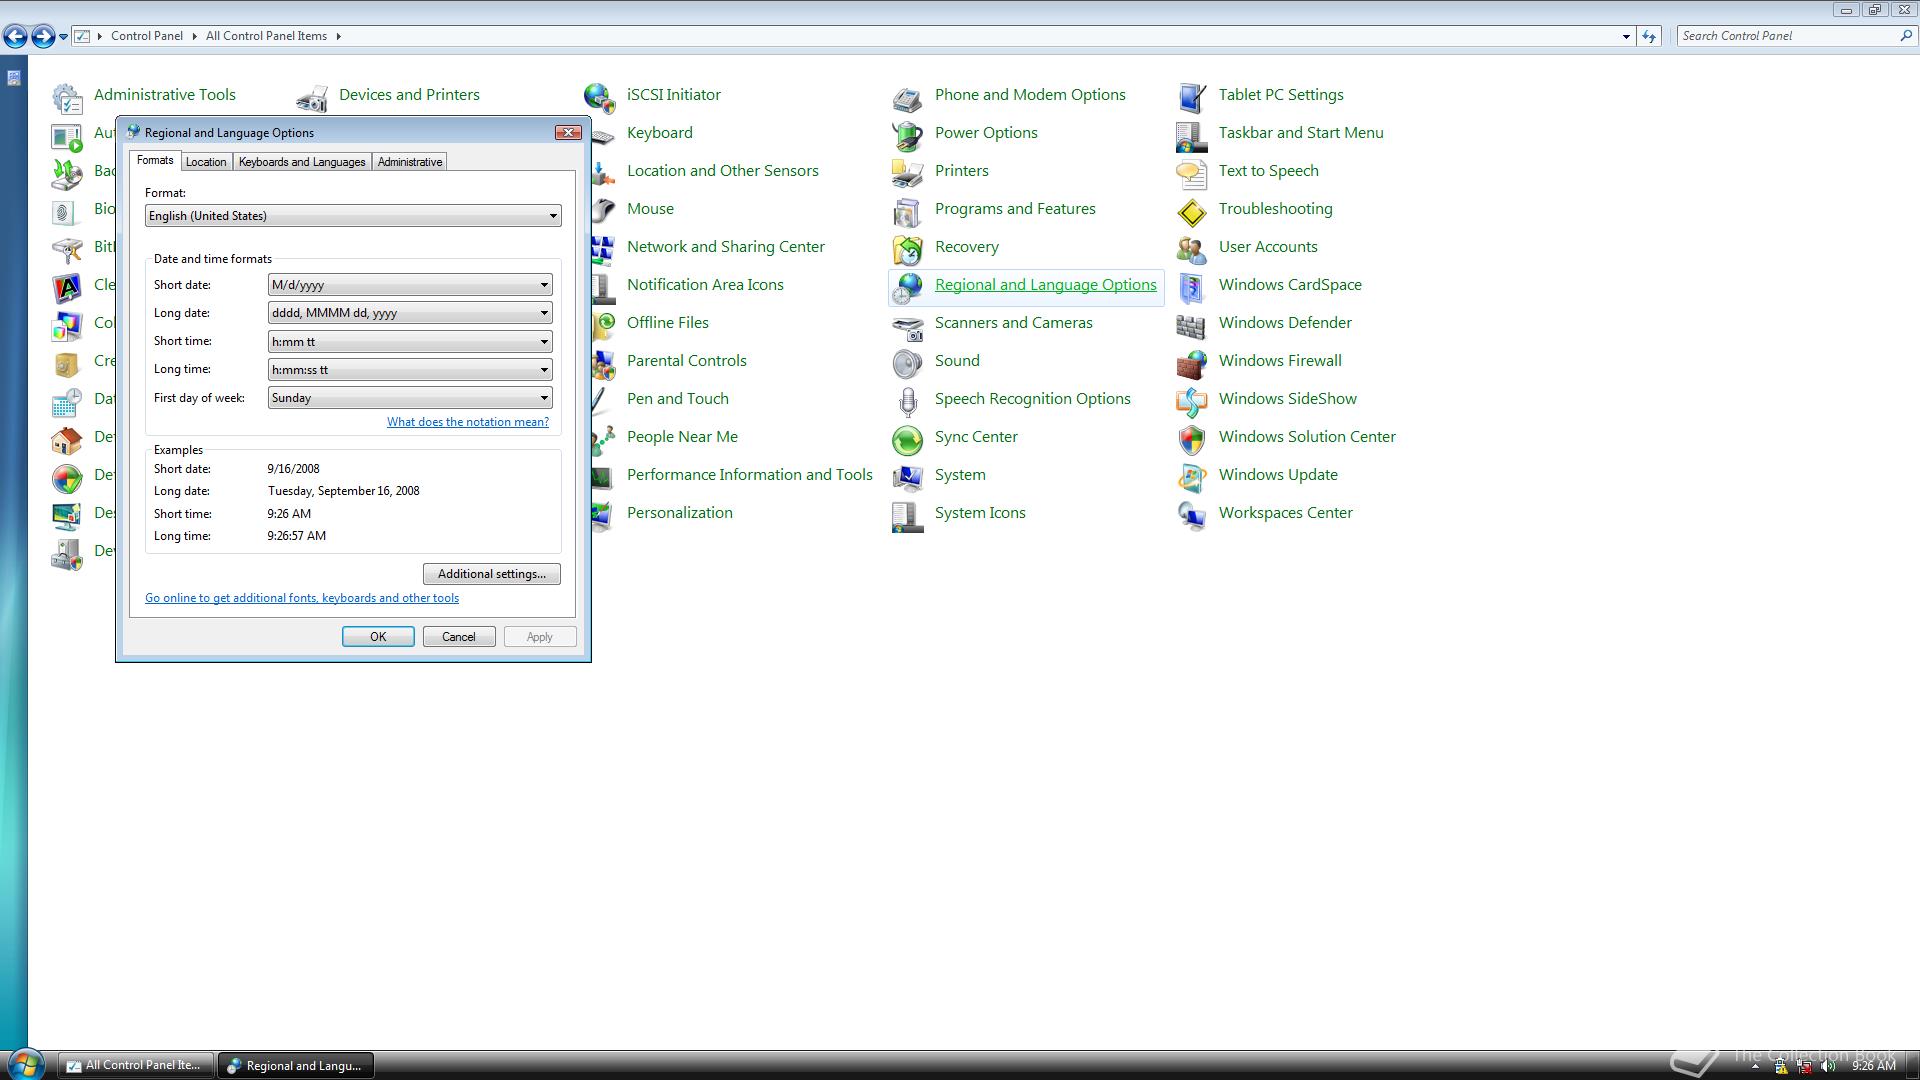The width and height of the screenshot is (1920, 1080).
Task: Click the System Icons icon
Action: (x=908, y=515)
